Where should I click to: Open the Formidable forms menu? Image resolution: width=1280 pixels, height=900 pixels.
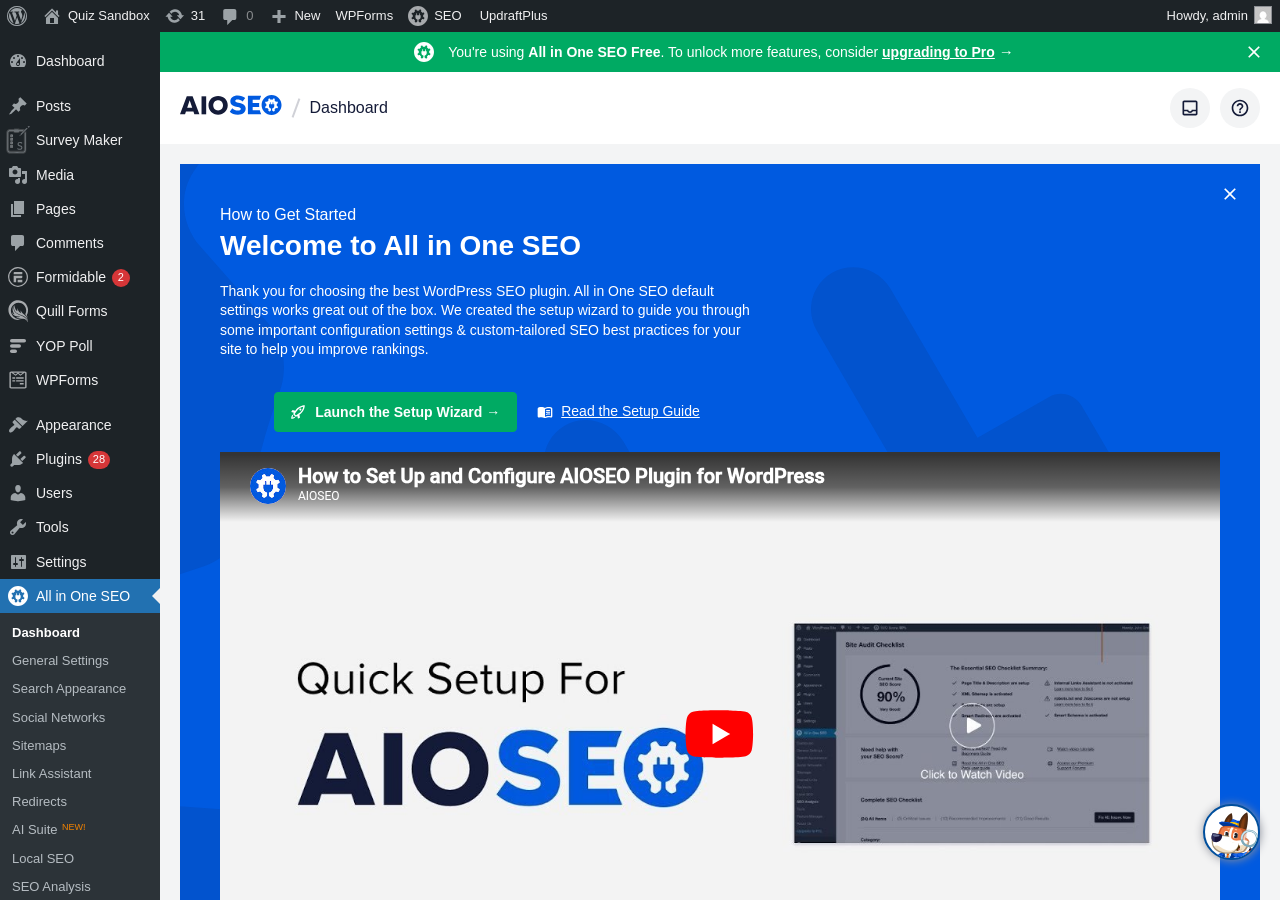click(80, 277)
